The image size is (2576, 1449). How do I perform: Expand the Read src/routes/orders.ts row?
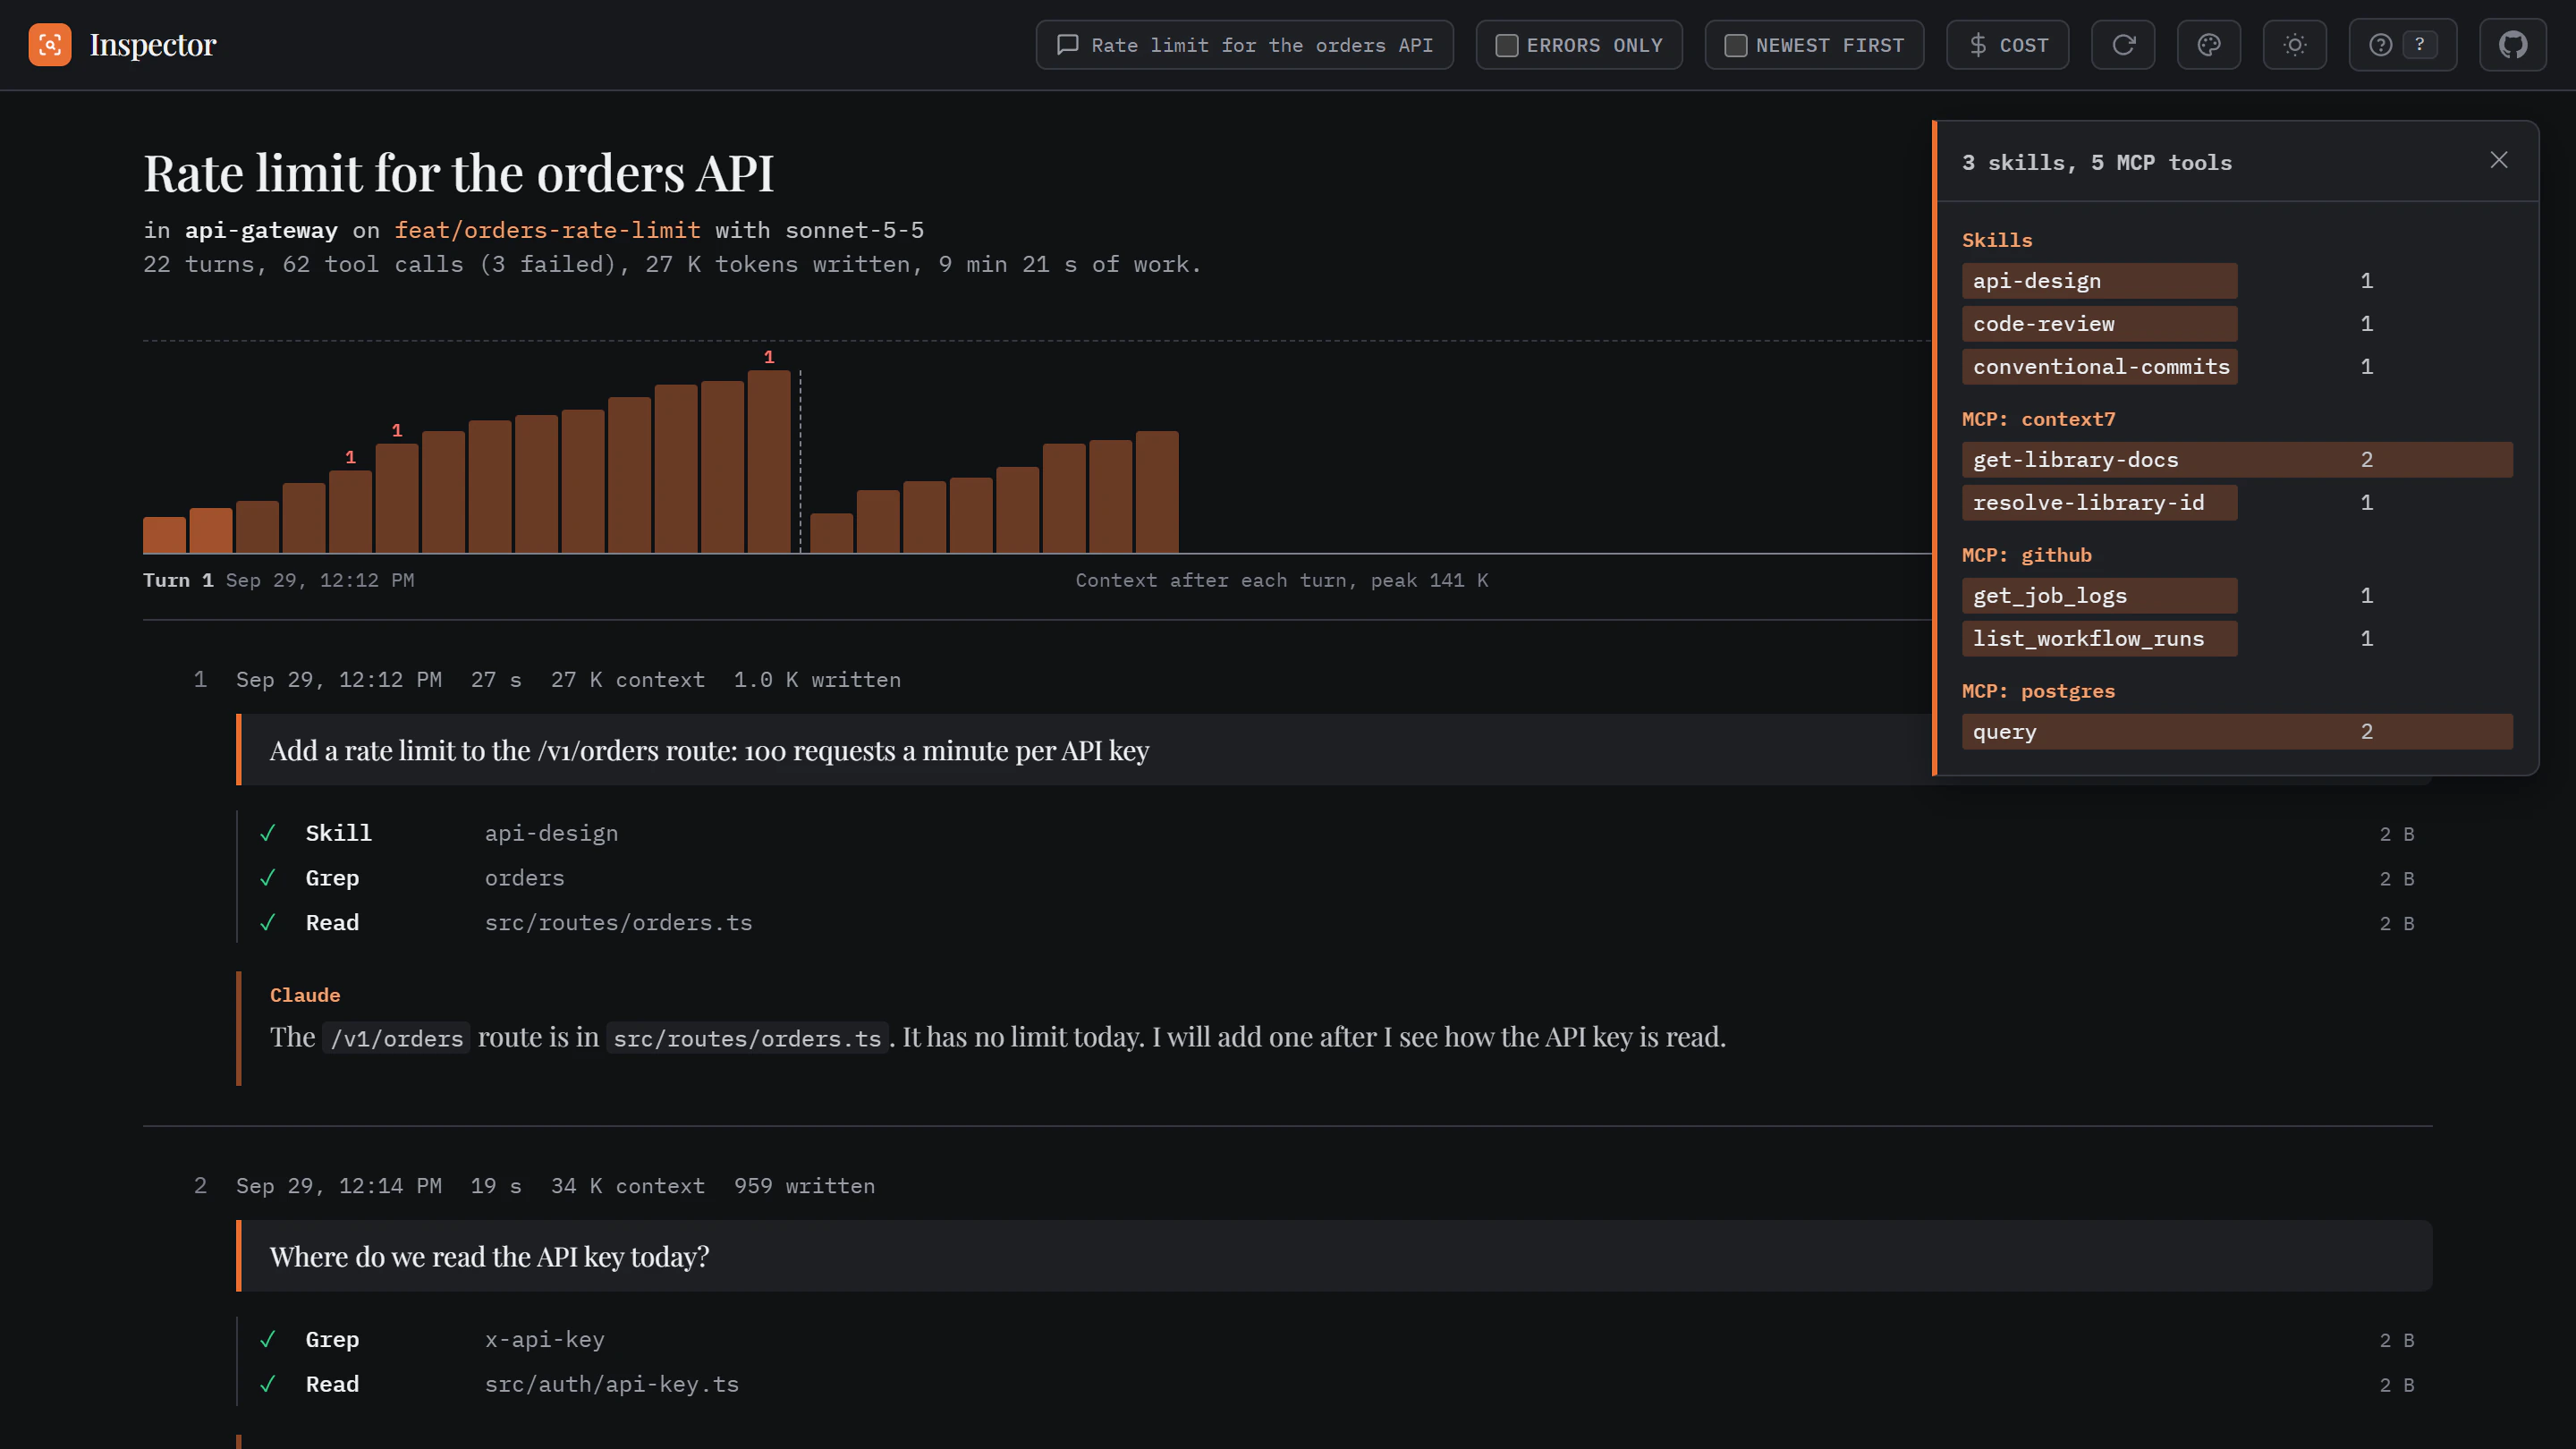pyautogui.click(x=1335, y=924)
